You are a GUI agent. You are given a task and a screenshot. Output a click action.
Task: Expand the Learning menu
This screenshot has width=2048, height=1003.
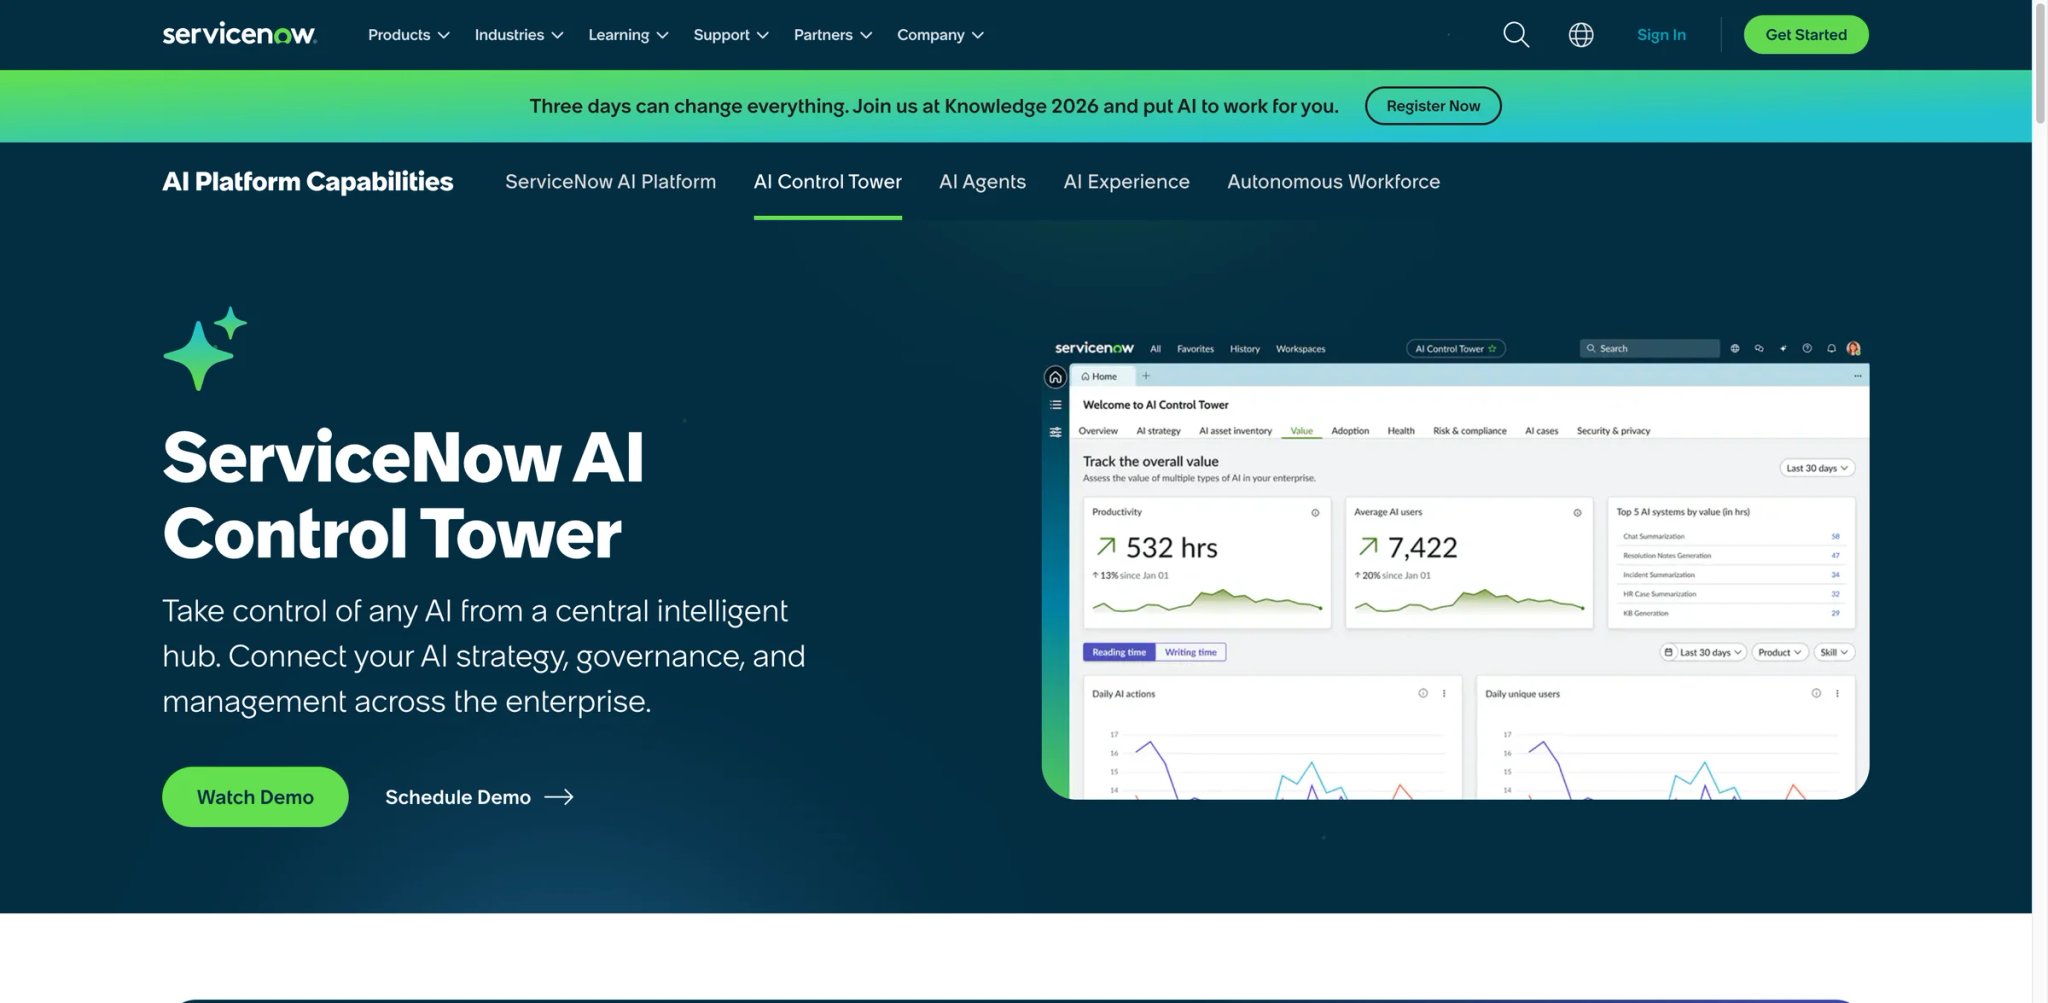[x=628, y=35]
